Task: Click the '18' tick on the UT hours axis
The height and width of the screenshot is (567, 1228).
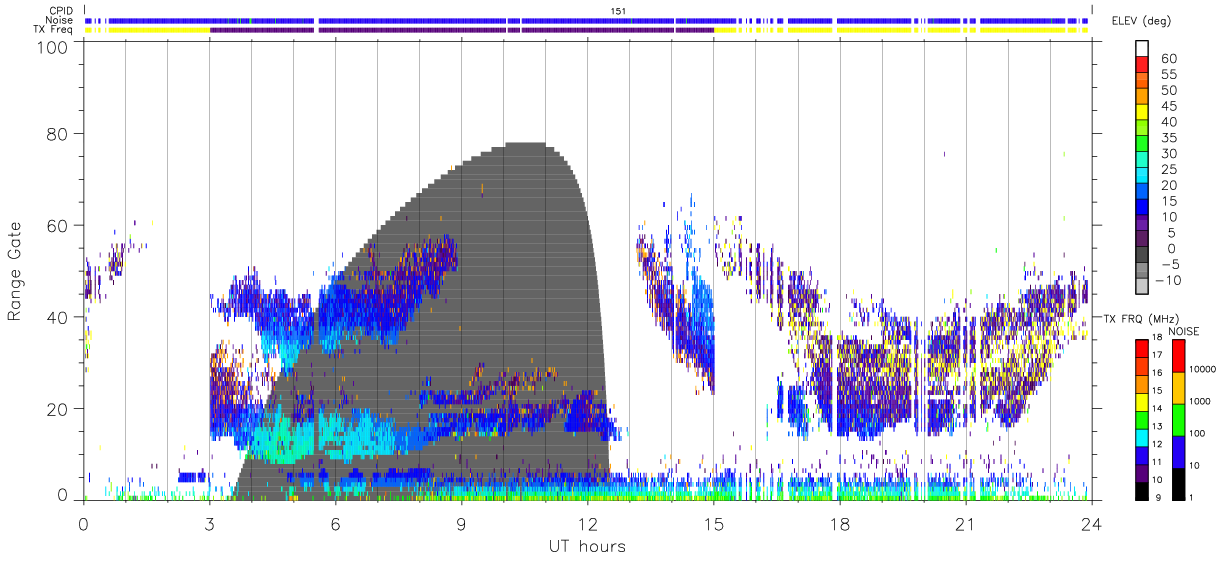Action: point(839,524)
